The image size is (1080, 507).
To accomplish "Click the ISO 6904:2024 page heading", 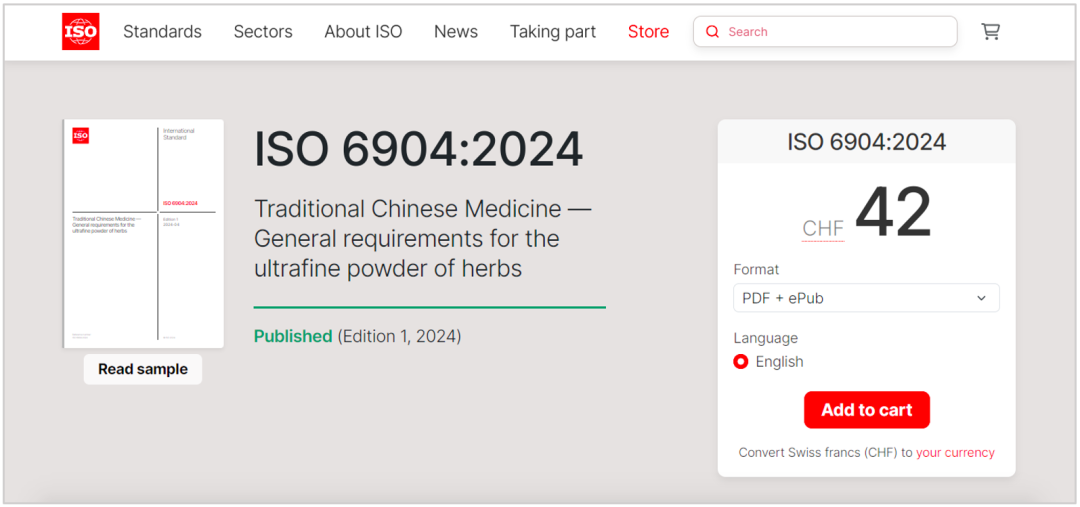I will pos(418,150).
